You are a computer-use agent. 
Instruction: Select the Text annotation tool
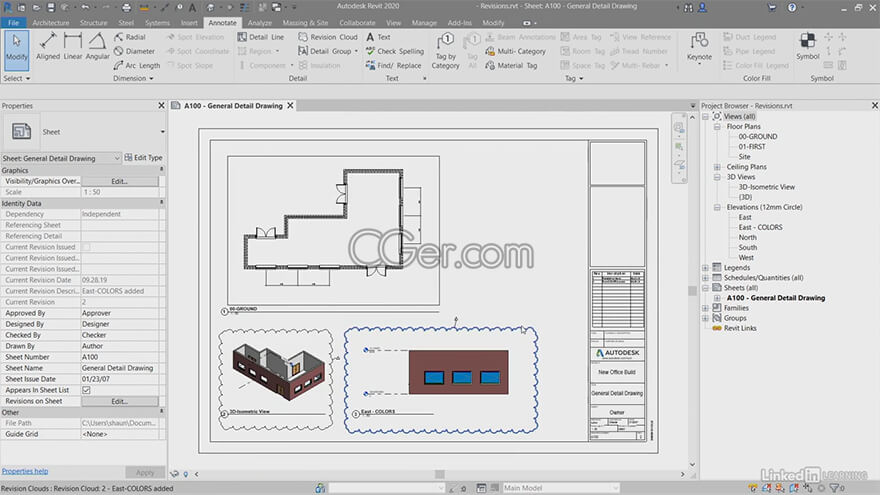pos(378,37)
